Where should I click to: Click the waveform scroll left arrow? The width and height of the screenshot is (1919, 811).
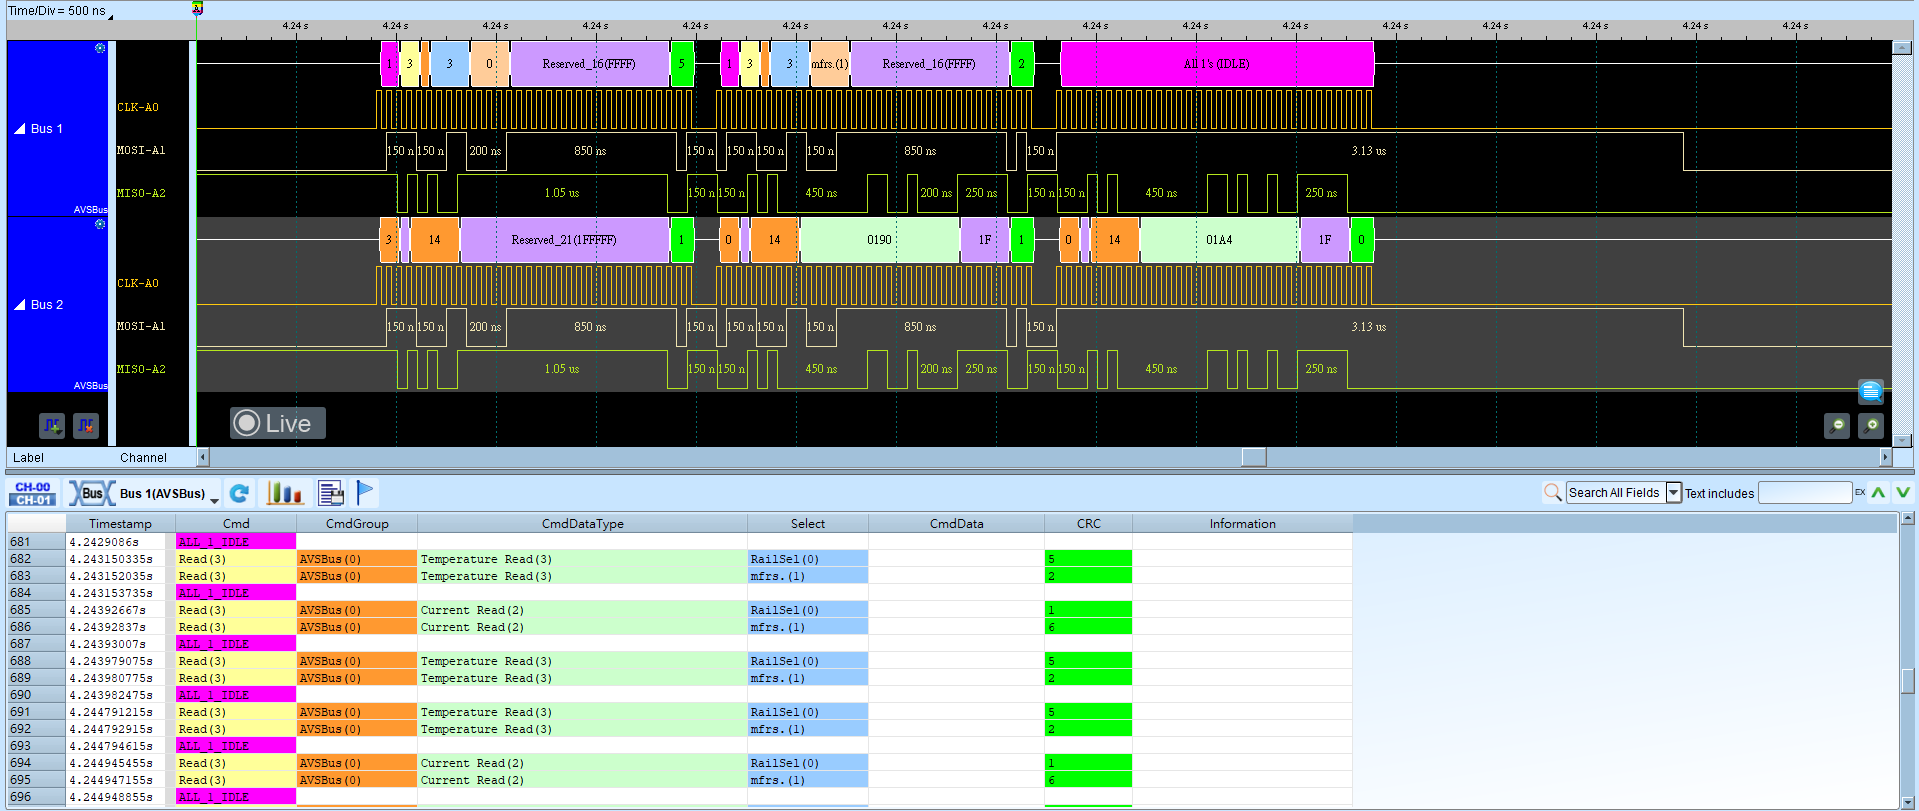203,457
